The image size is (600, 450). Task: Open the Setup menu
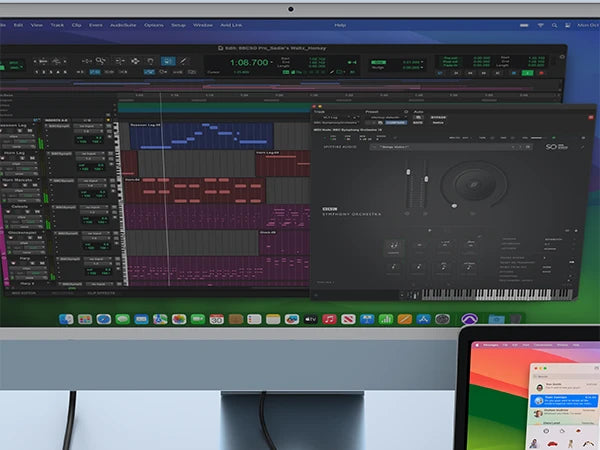(178, 25)
